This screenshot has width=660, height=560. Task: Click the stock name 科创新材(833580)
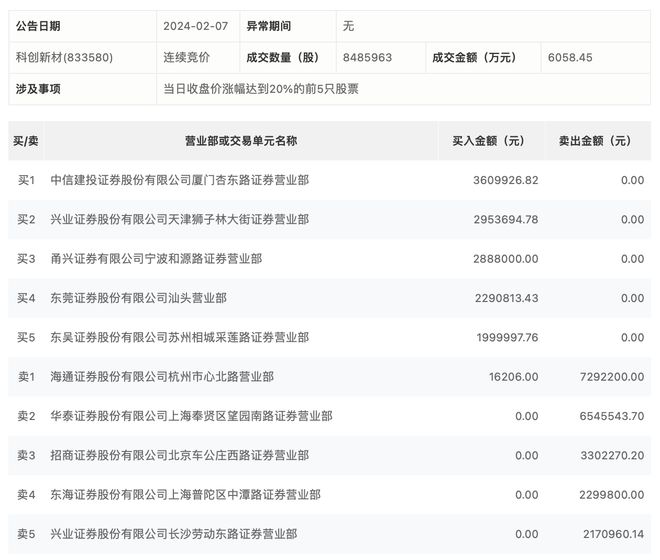tap(64, 57)
